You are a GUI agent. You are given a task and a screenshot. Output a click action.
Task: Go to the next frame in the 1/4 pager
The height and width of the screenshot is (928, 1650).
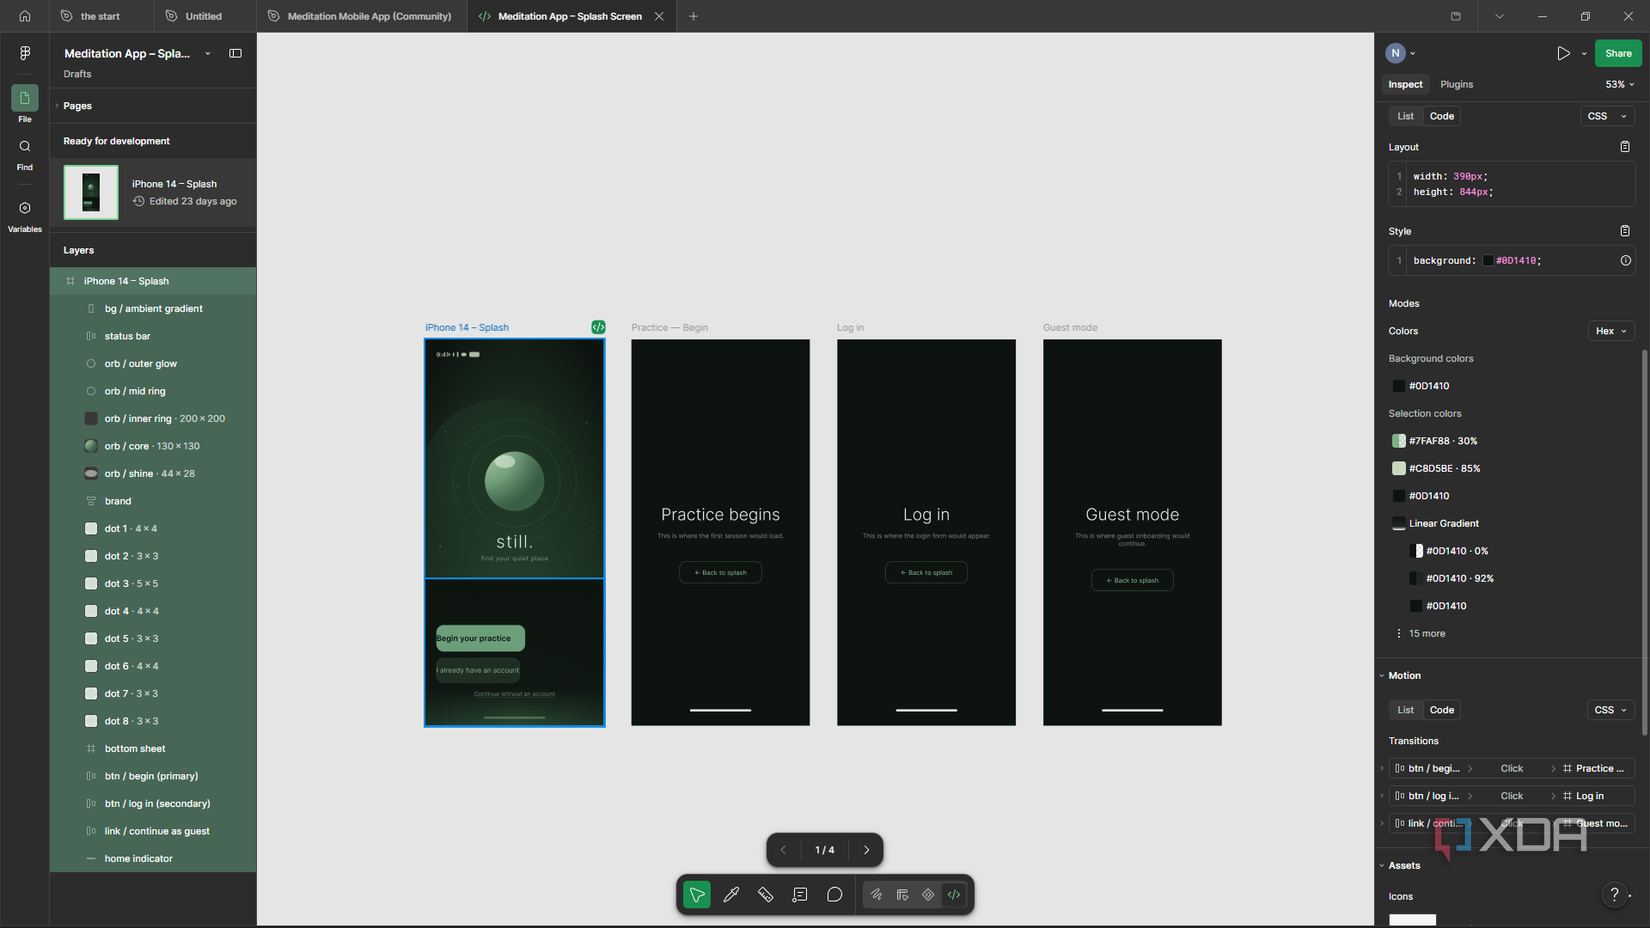866,850
